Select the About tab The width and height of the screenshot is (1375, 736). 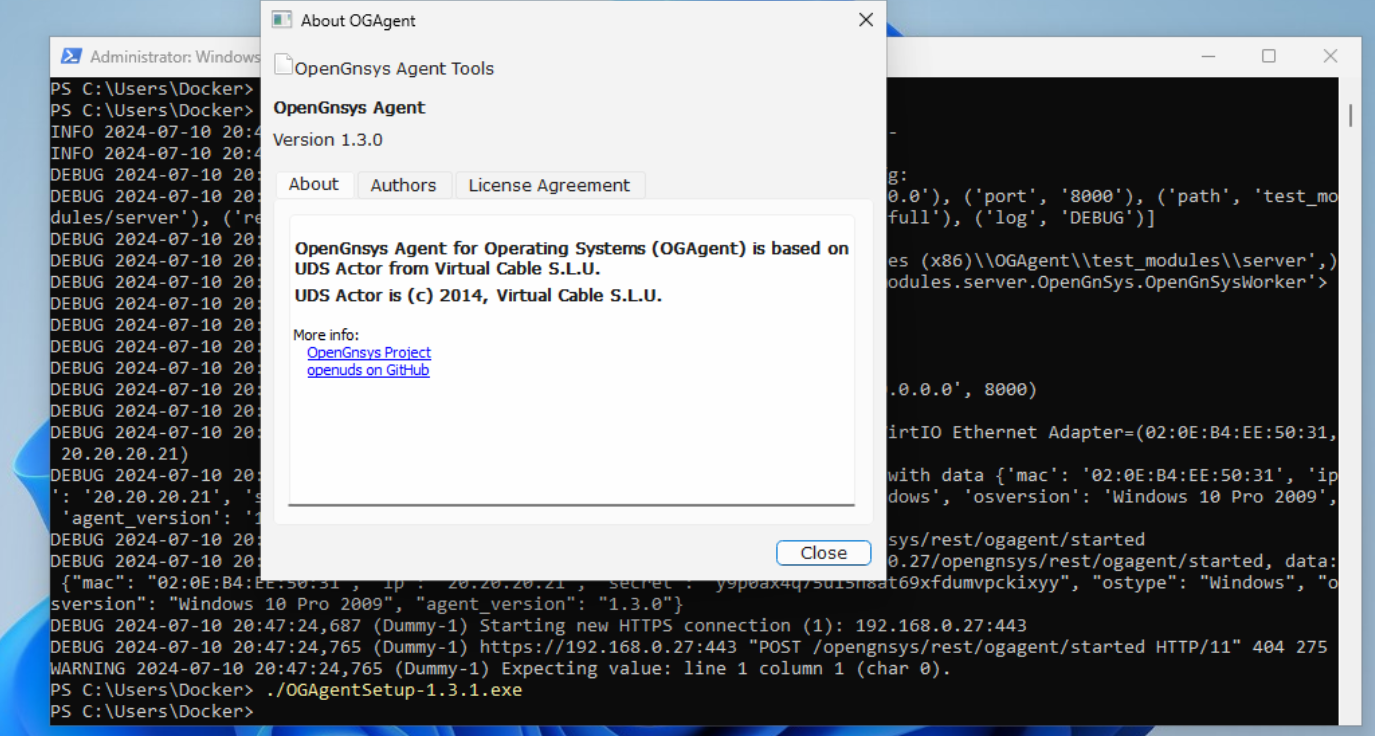(313, 184)
